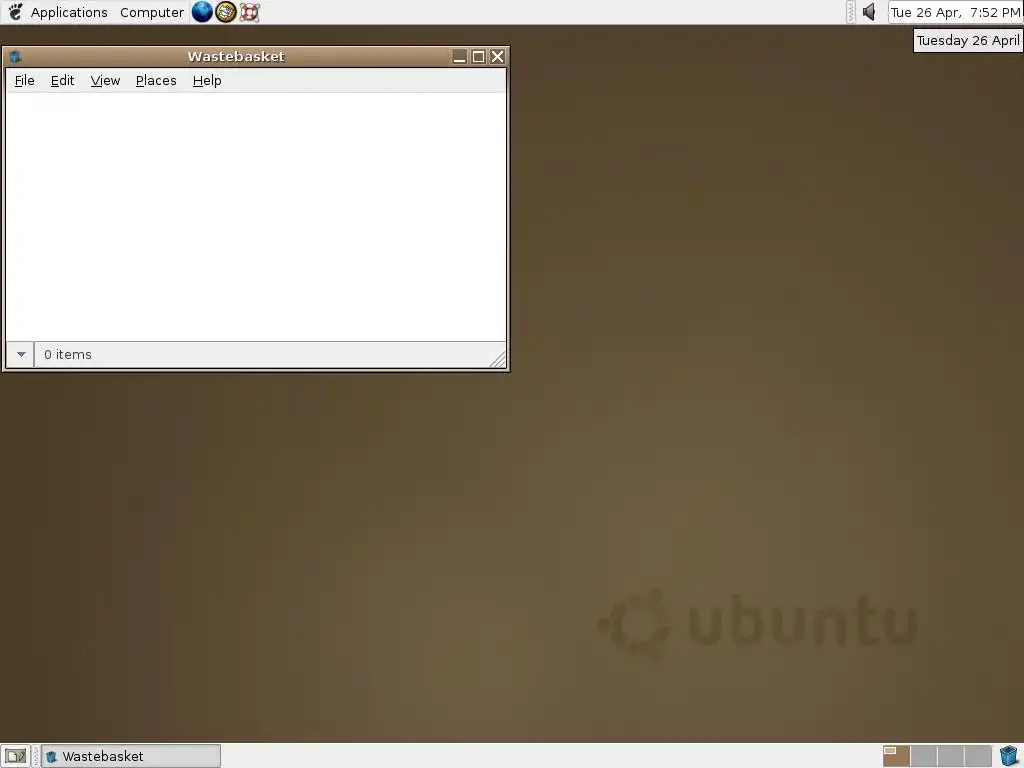Switch to the second workspace
Viewport: 1024px width, 768px height.
[923, 756]
